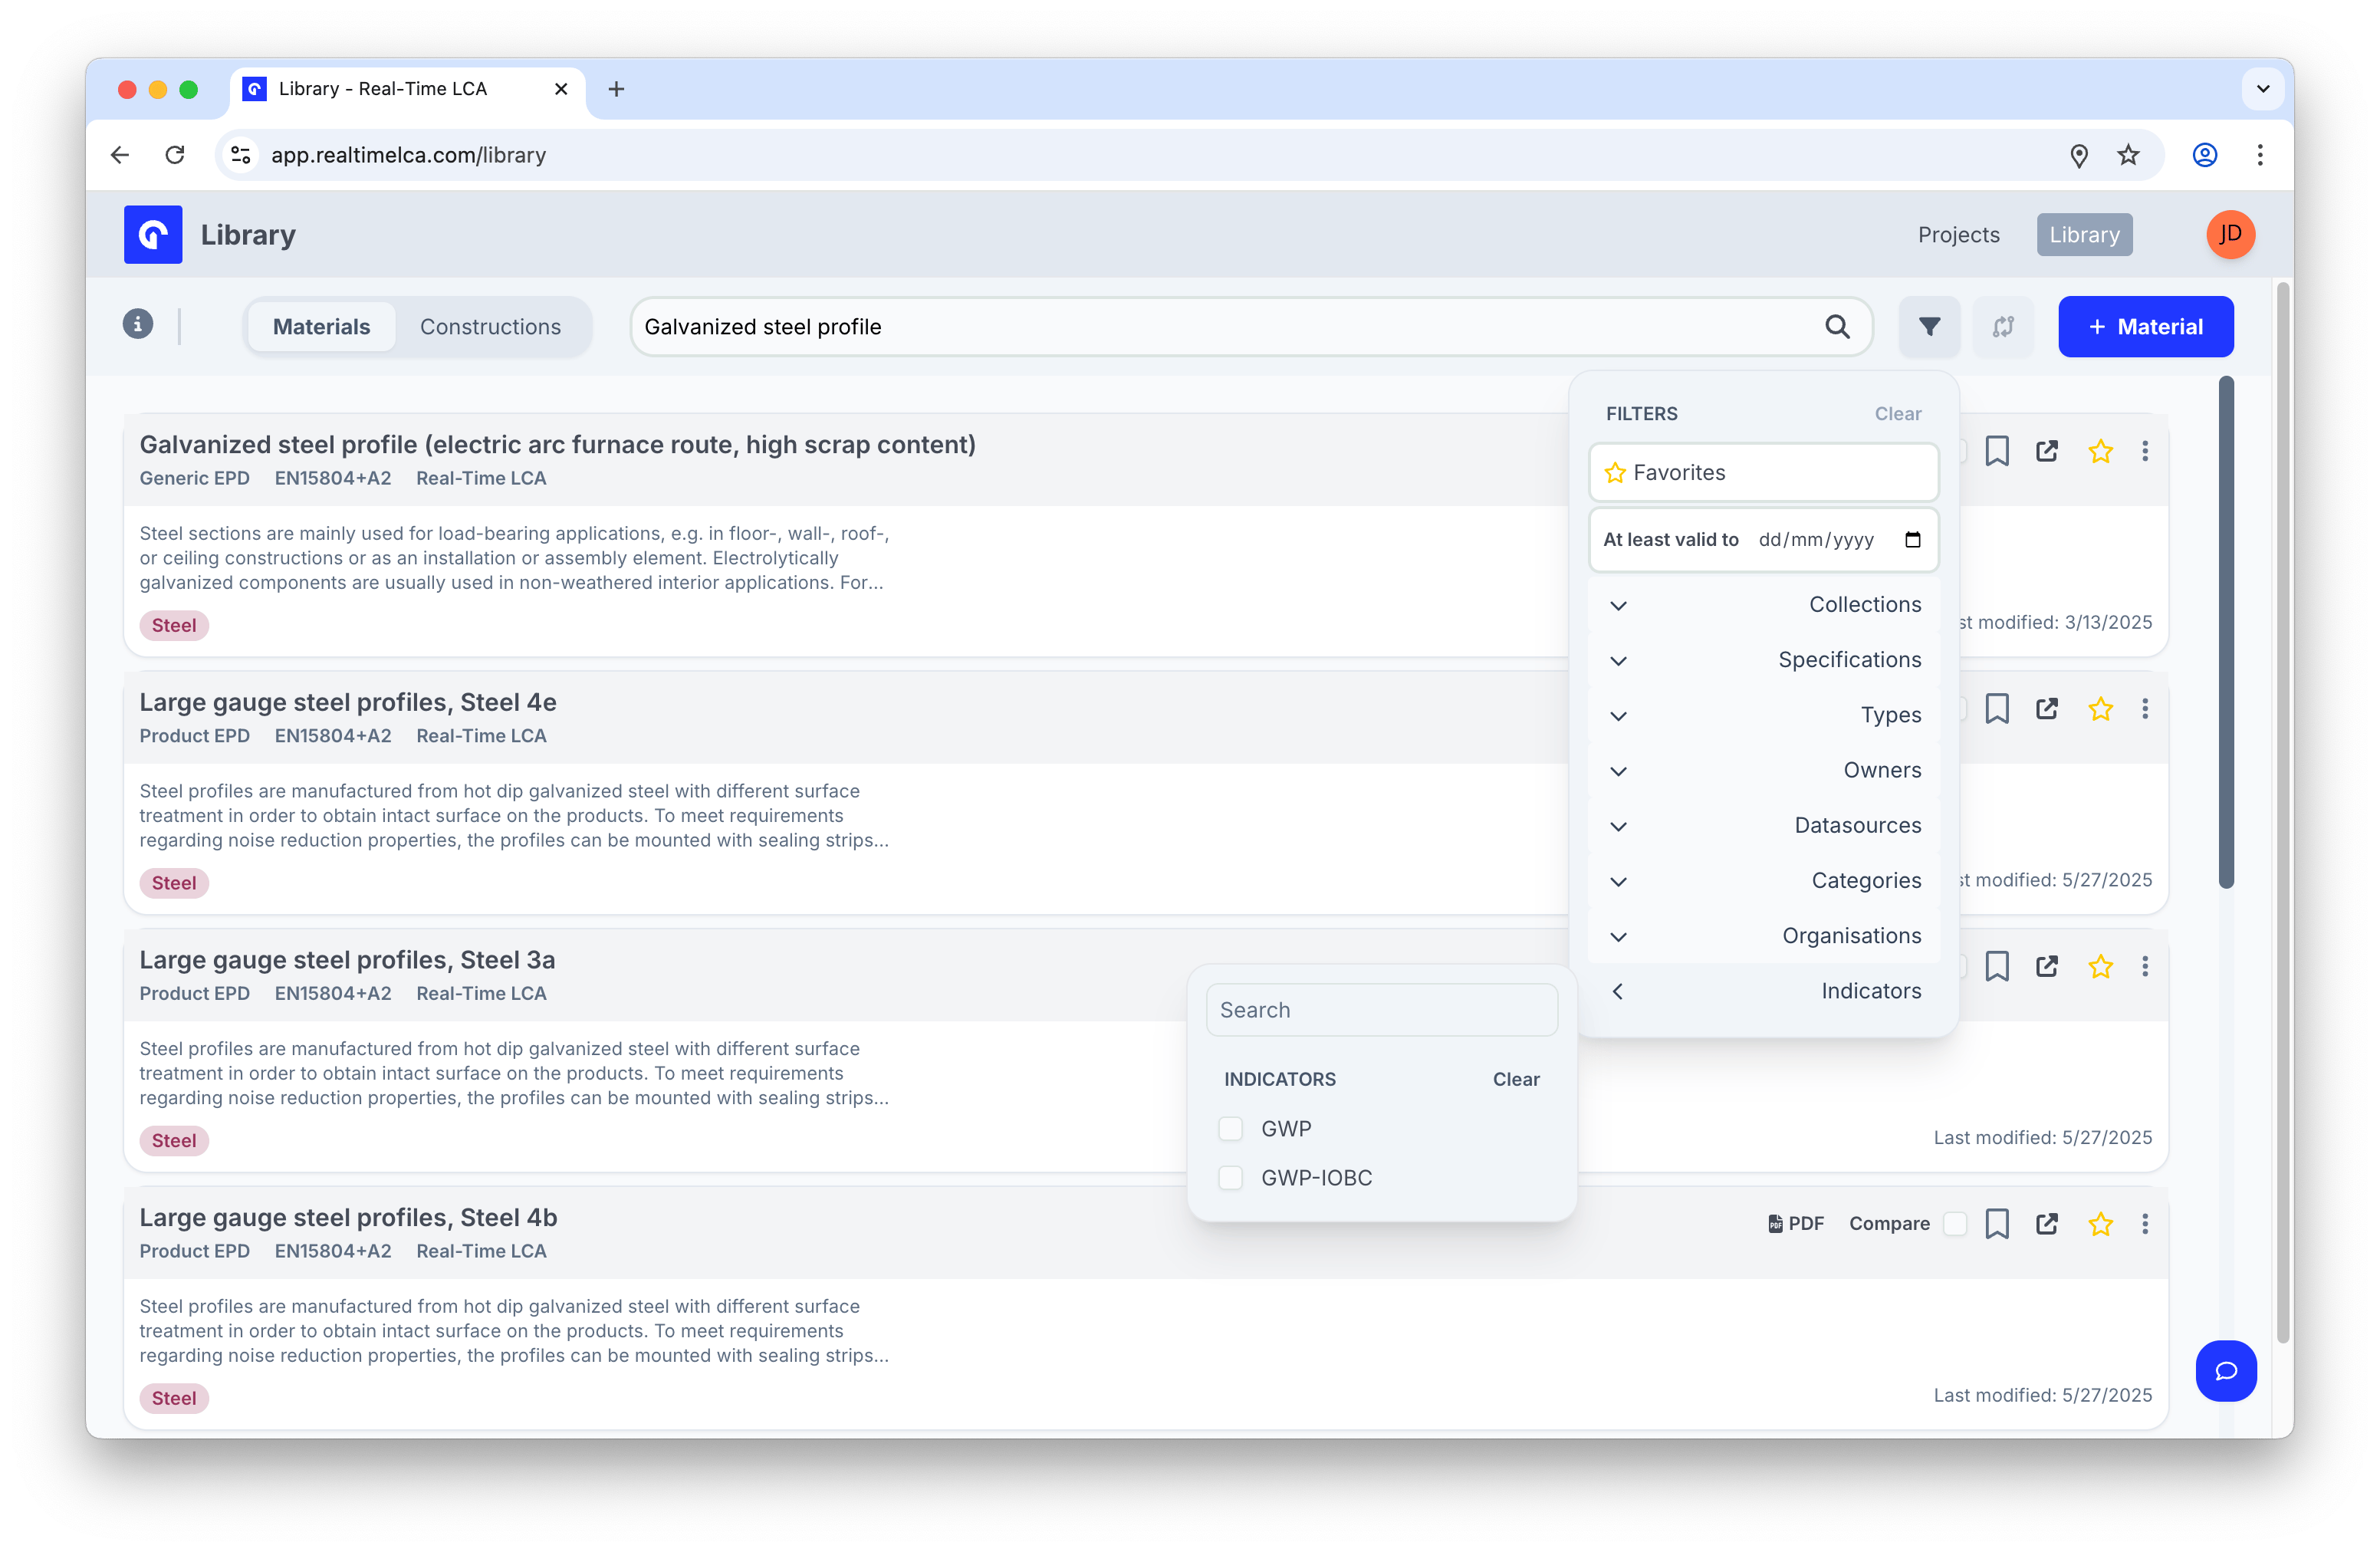Open Galvanized steel profile (electric arc furnace) title
2380x1552 pixels.
557,445
